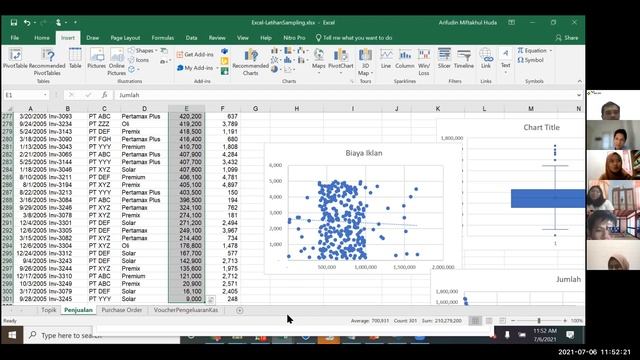Click the Get Add-ins button
640x360 pixels.
(195, 54)
